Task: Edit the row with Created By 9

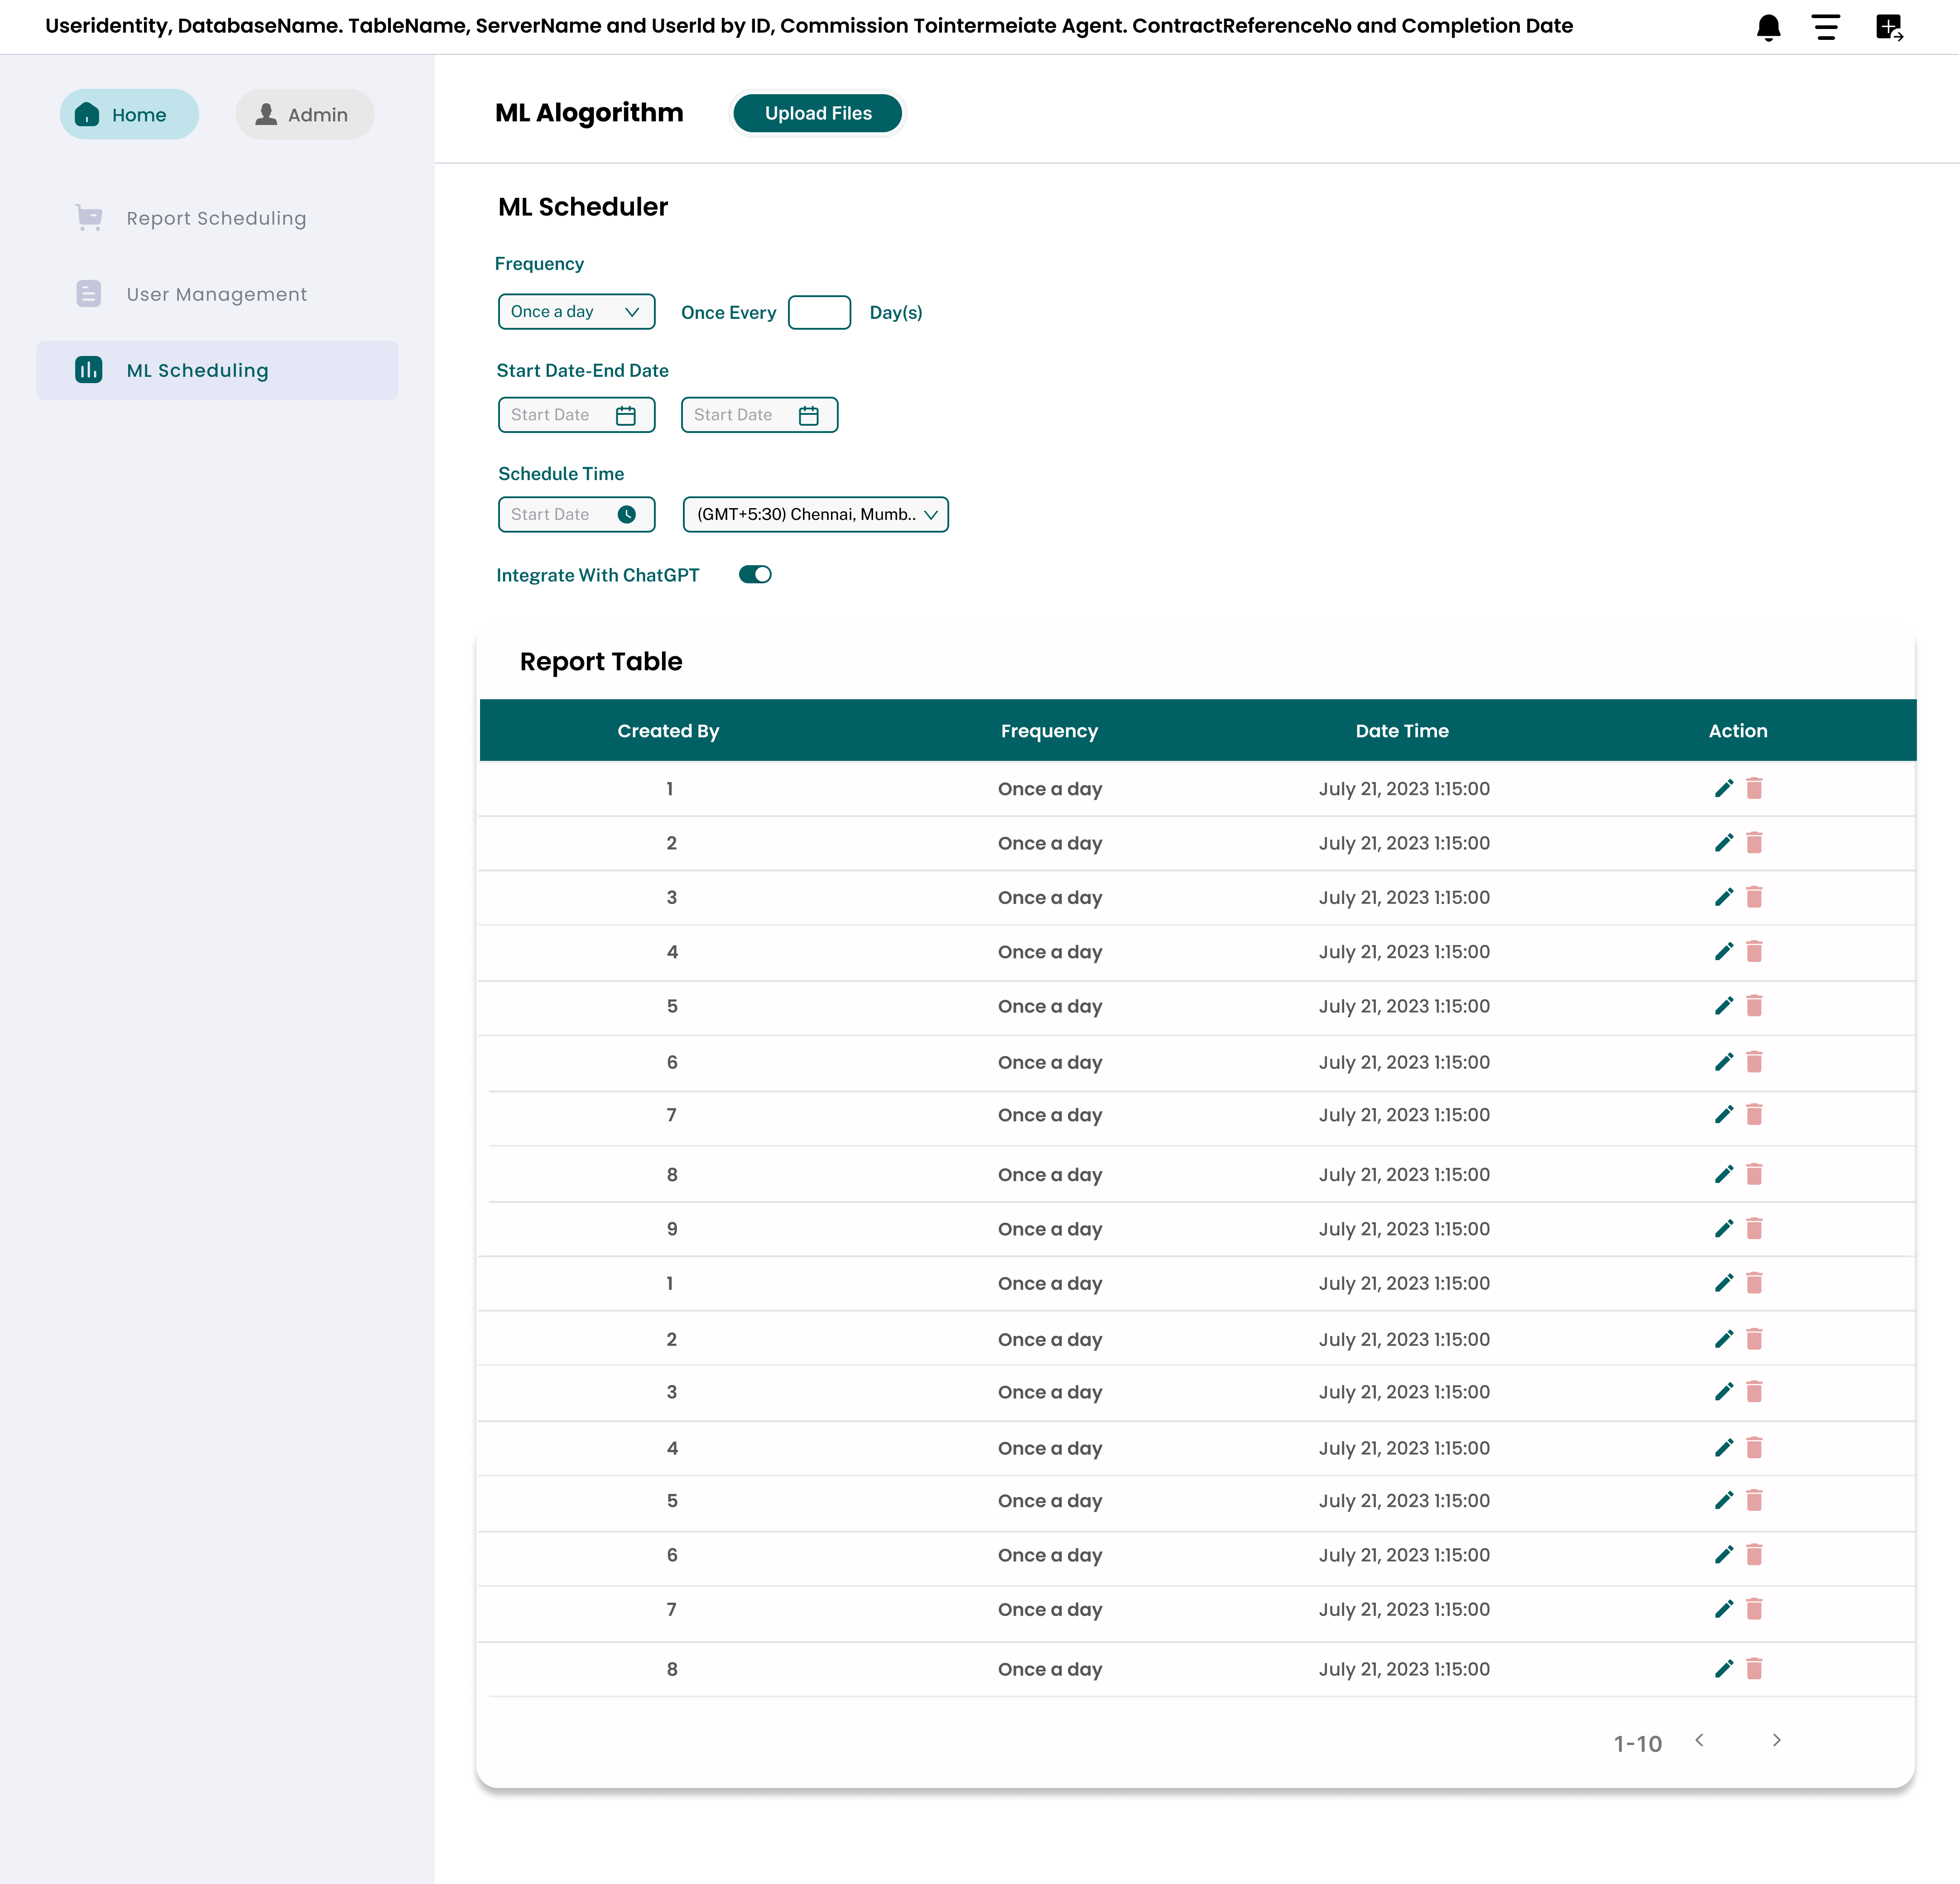Action: click(1723, 1228)
